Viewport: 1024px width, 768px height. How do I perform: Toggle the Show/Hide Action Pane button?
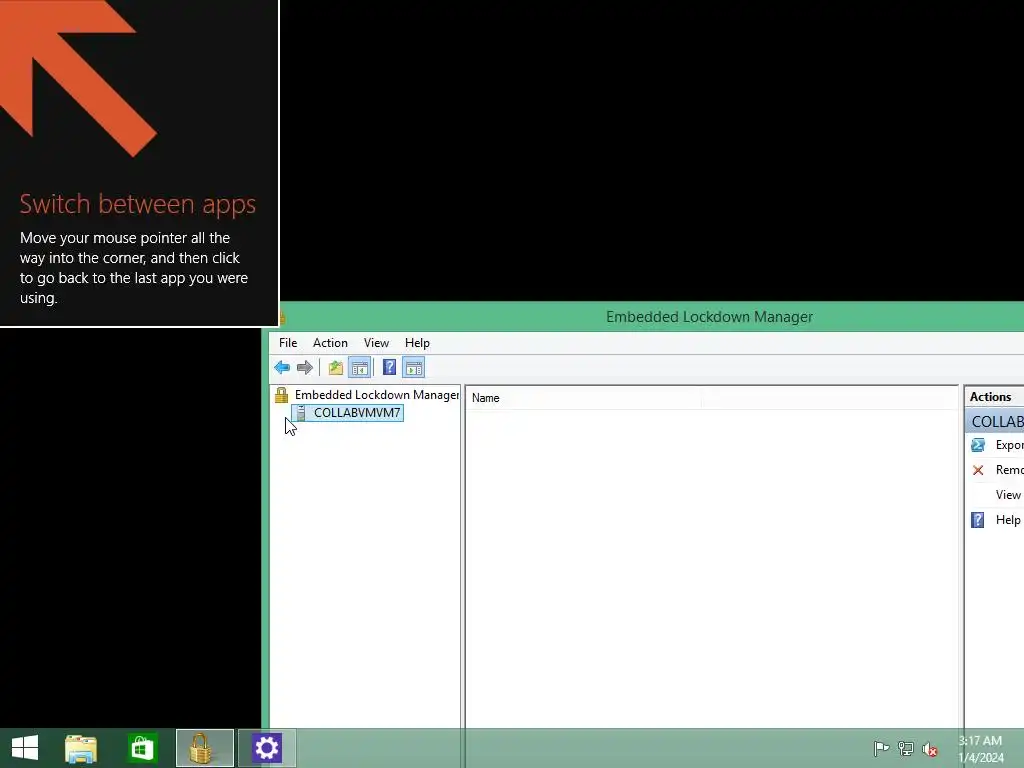[413, 368]
